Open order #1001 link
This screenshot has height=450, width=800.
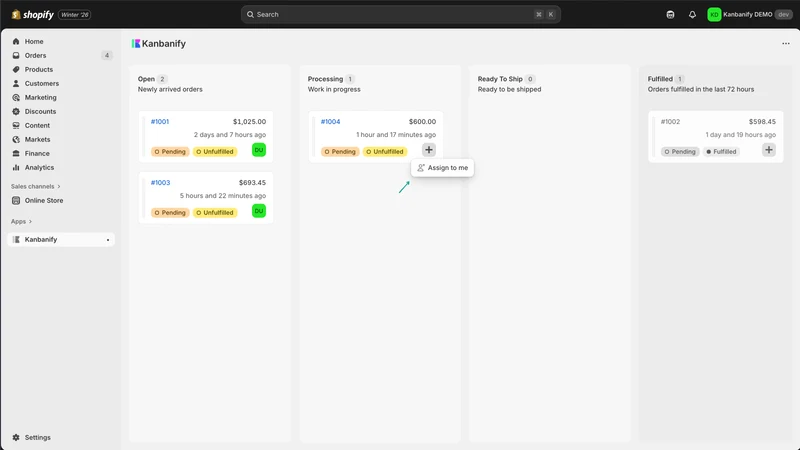tap(160, 121)
